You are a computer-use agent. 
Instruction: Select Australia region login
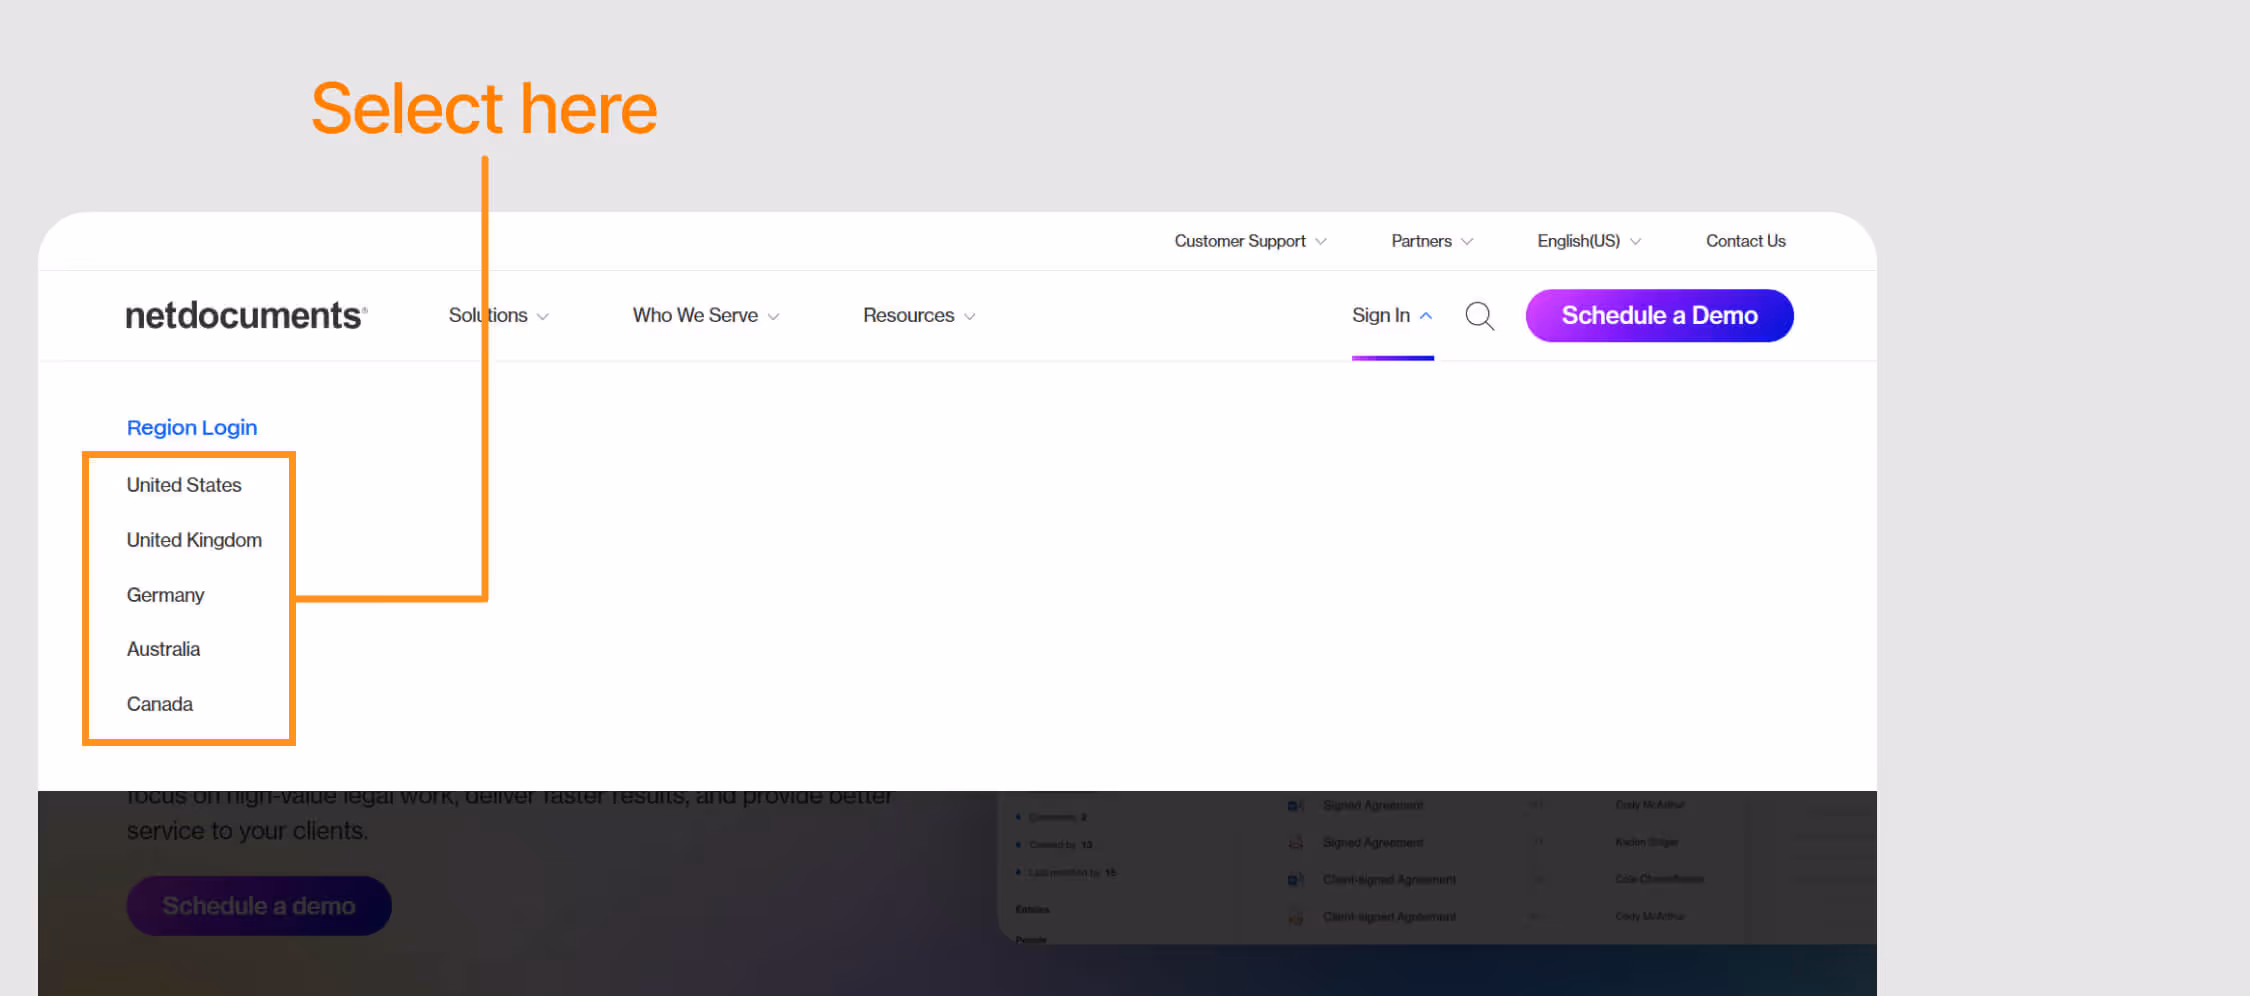(x=163, y=649)
